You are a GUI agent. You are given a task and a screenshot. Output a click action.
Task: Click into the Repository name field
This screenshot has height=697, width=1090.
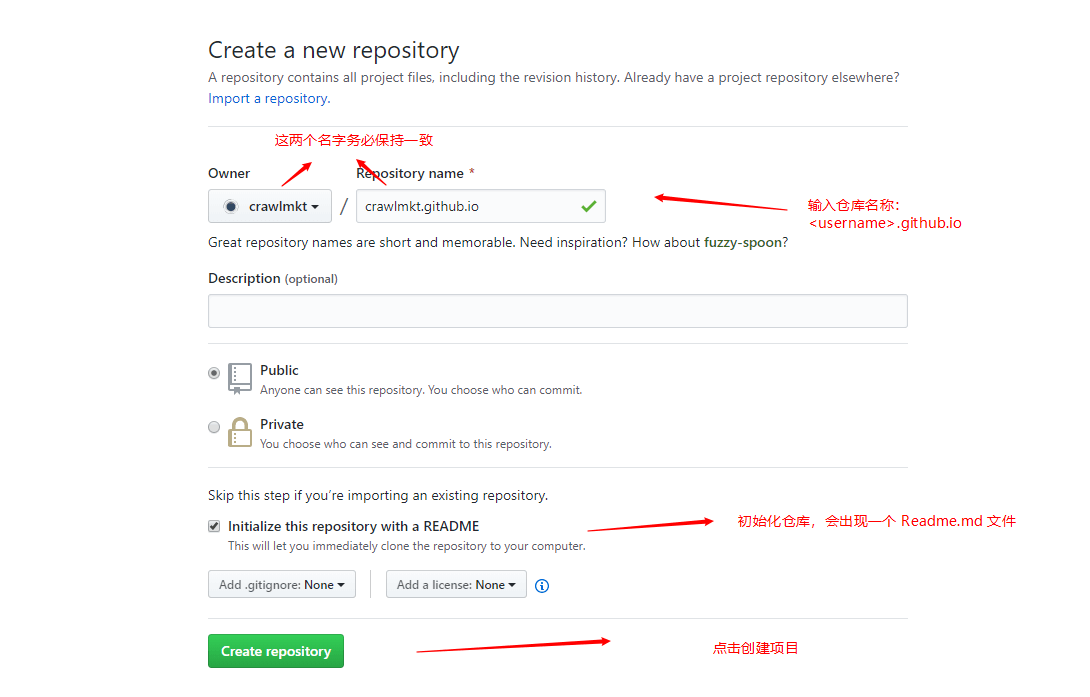[x=480, y=206]
